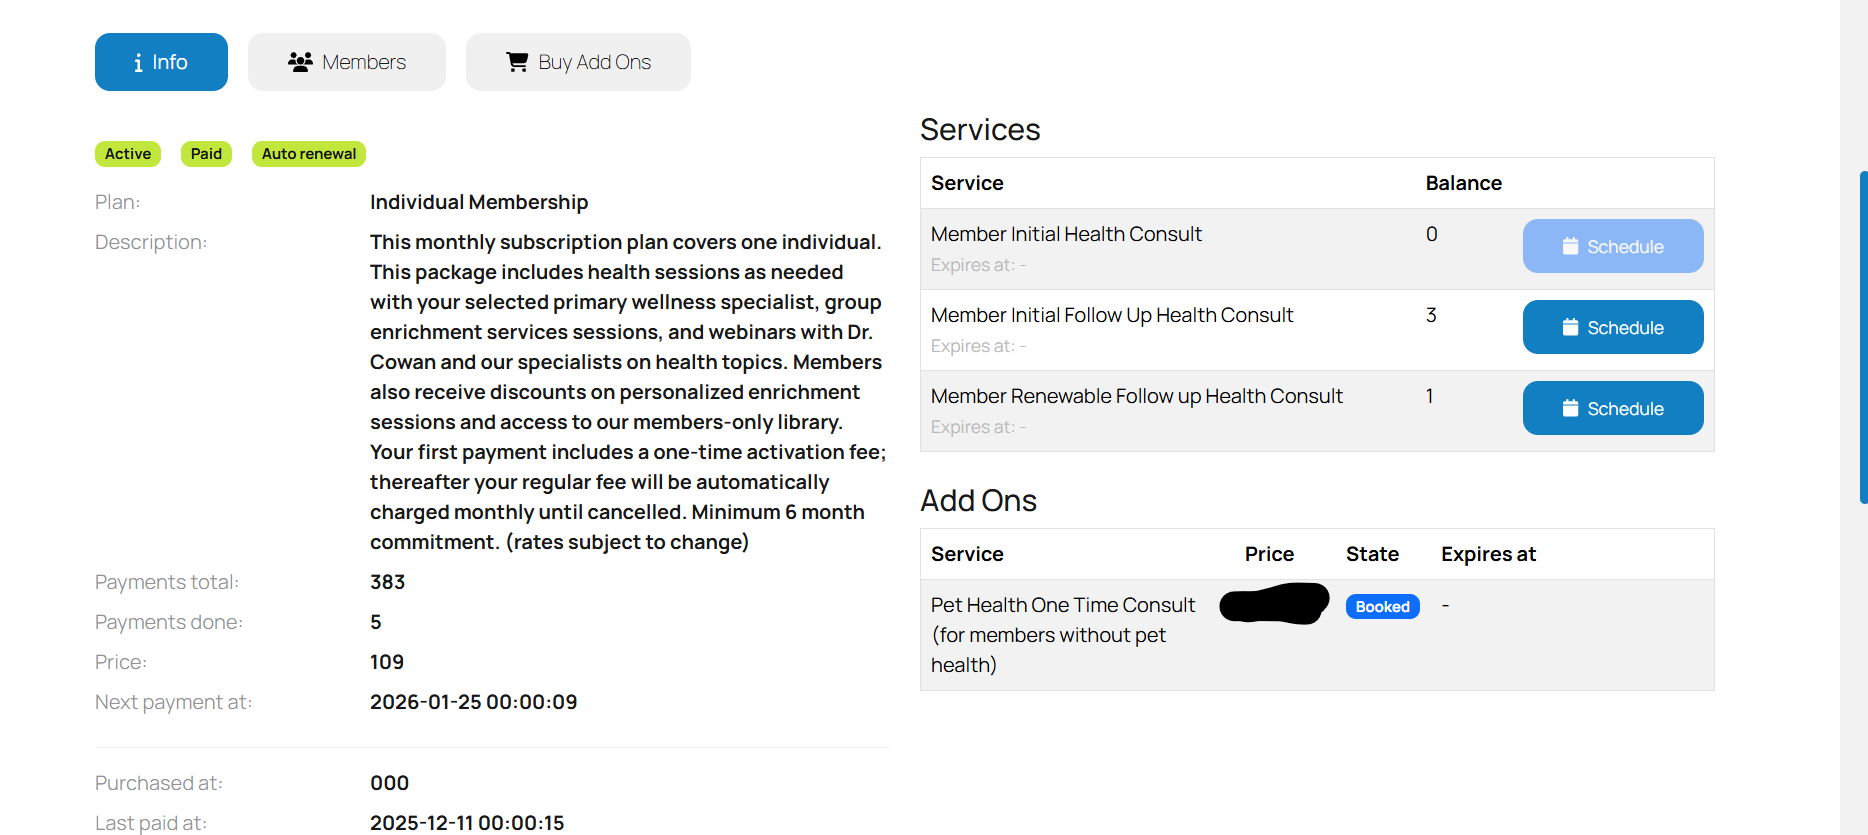Select the Info tab
The height and width of the screenshot is (835, 1868).
click(x=161, y=62)
